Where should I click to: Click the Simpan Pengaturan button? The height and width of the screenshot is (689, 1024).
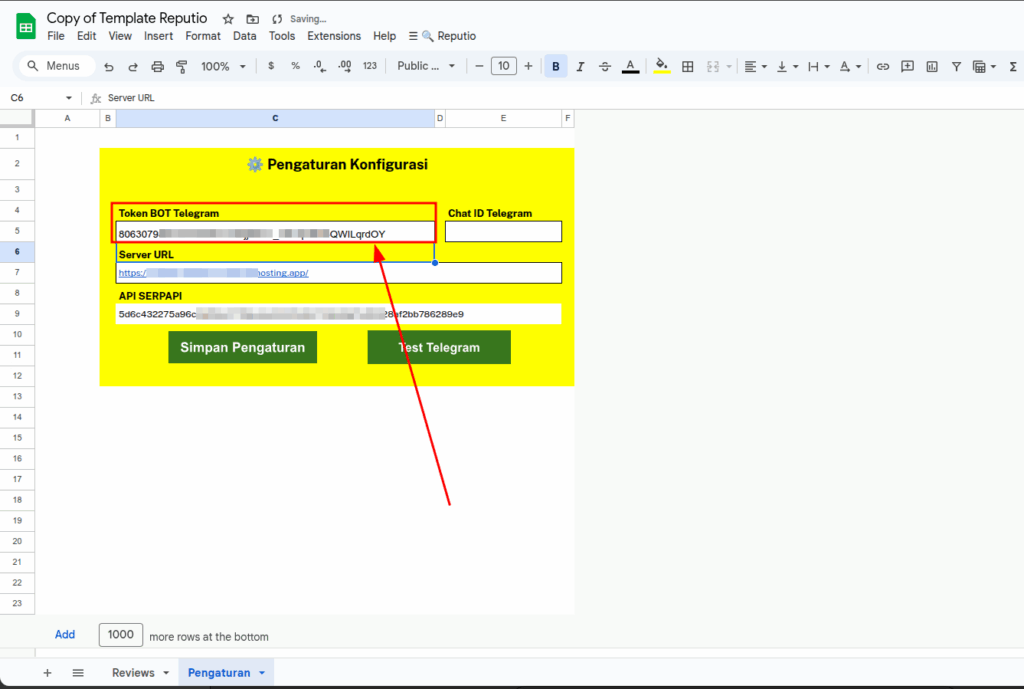[243, 348]
